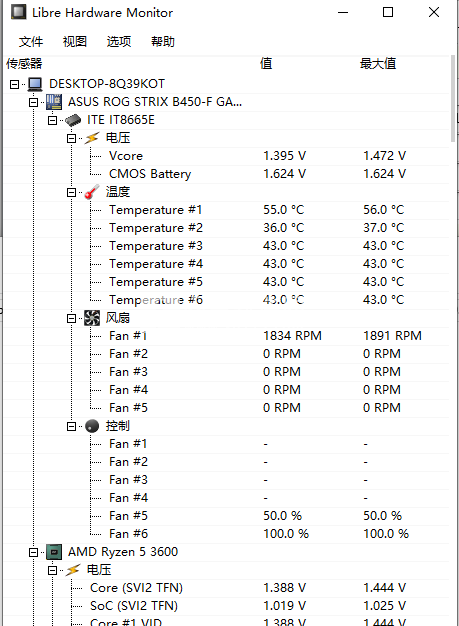Select the Temperature #4 row
The height and width of the screenshot is (626, 459).
227,264
